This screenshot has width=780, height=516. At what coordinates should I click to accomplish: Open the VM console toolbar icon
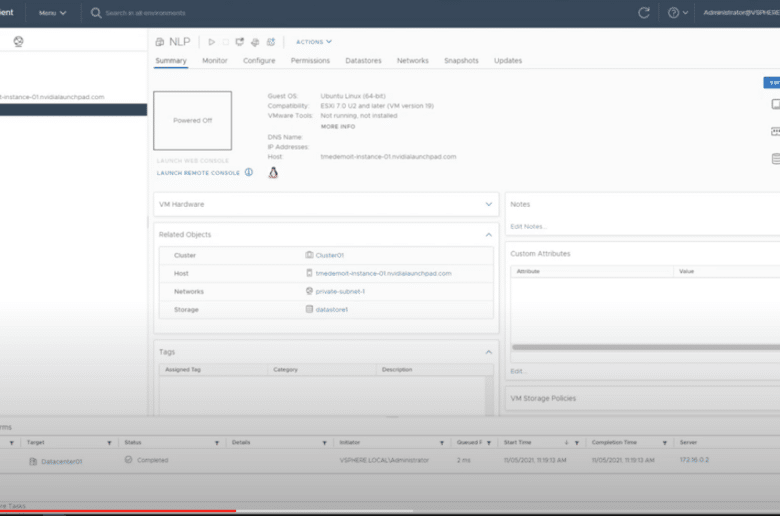pyautogui.click(x=240, y=42)
